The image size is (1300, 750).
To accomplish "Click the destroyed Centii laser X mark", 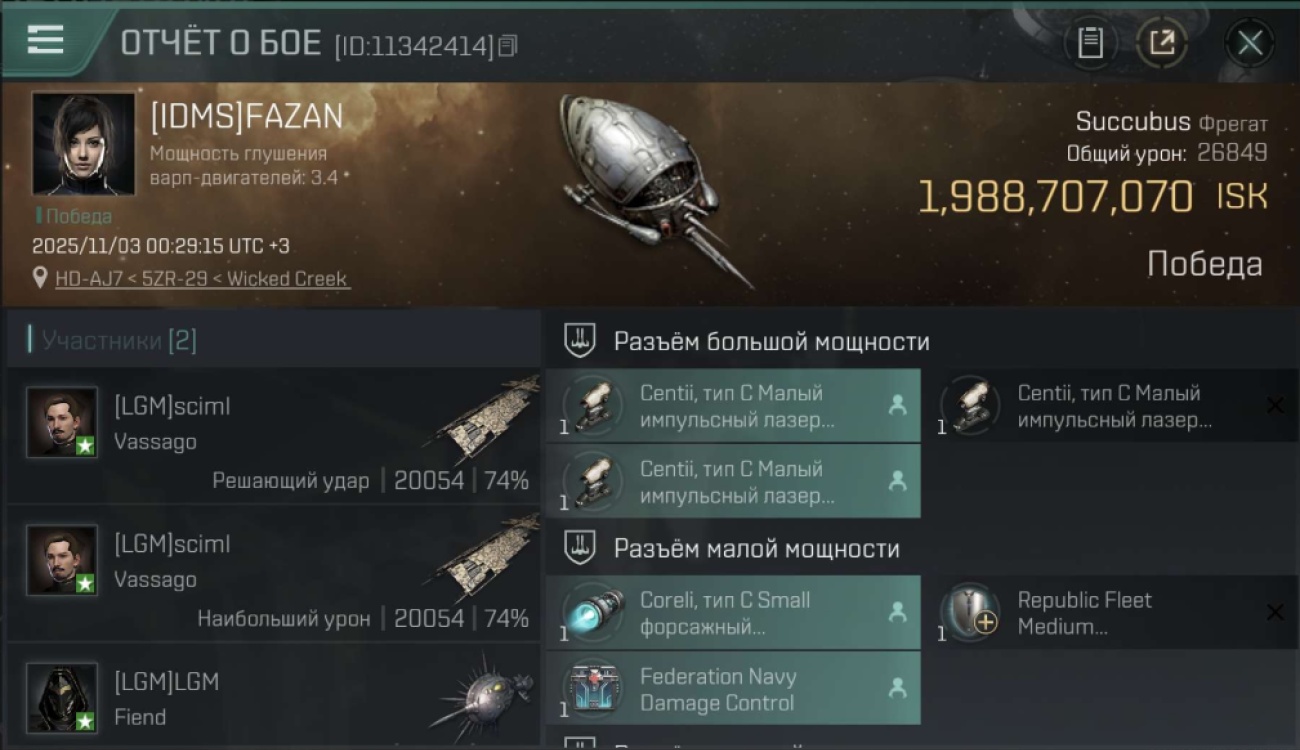I will point(1275,405).
